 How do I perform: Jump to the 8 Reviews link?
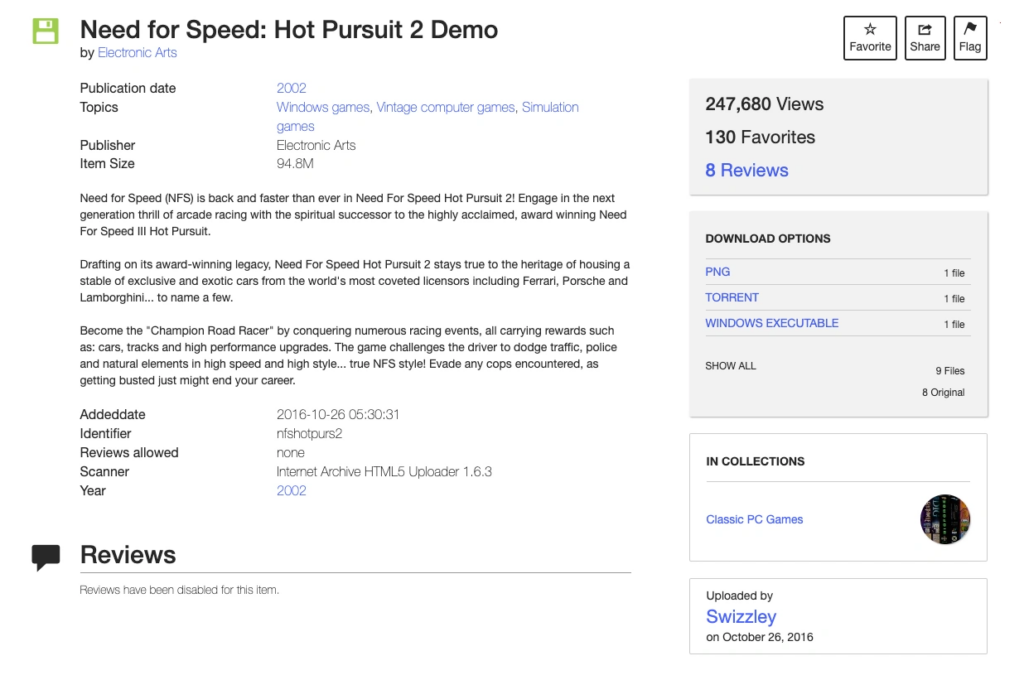(x=746, y=170)
